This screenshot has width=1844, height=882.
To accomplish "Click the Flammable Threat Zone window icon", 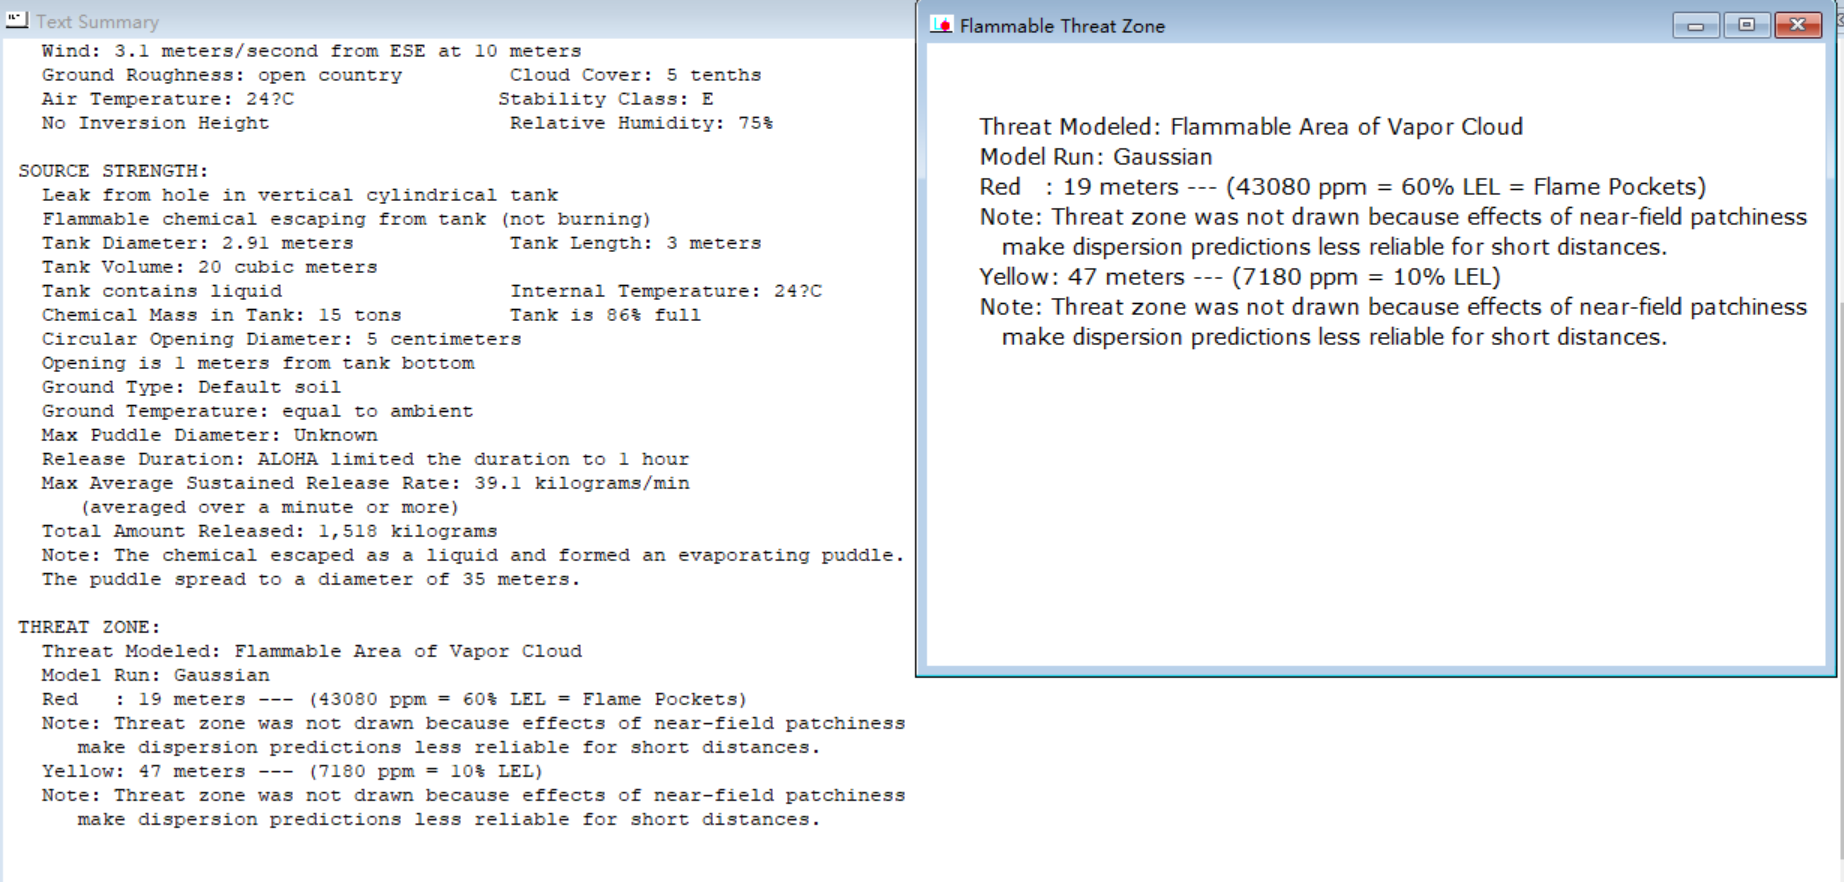I will coord(941,25).
